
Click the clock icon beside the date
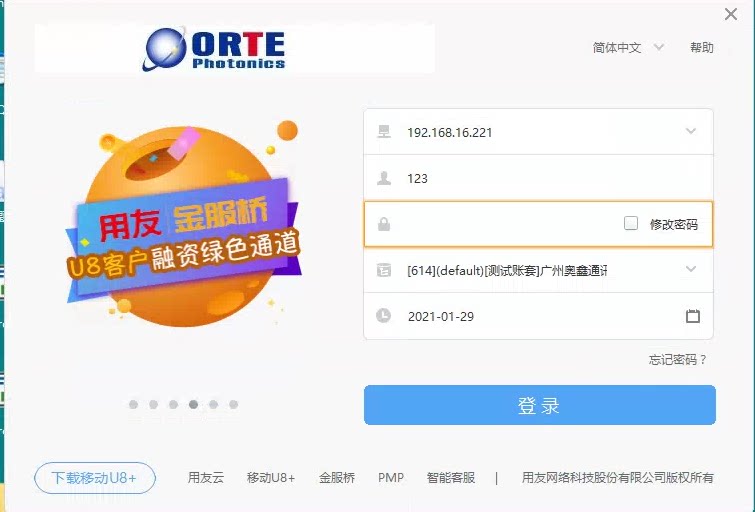pyautogui.click(x=383, y=315)
